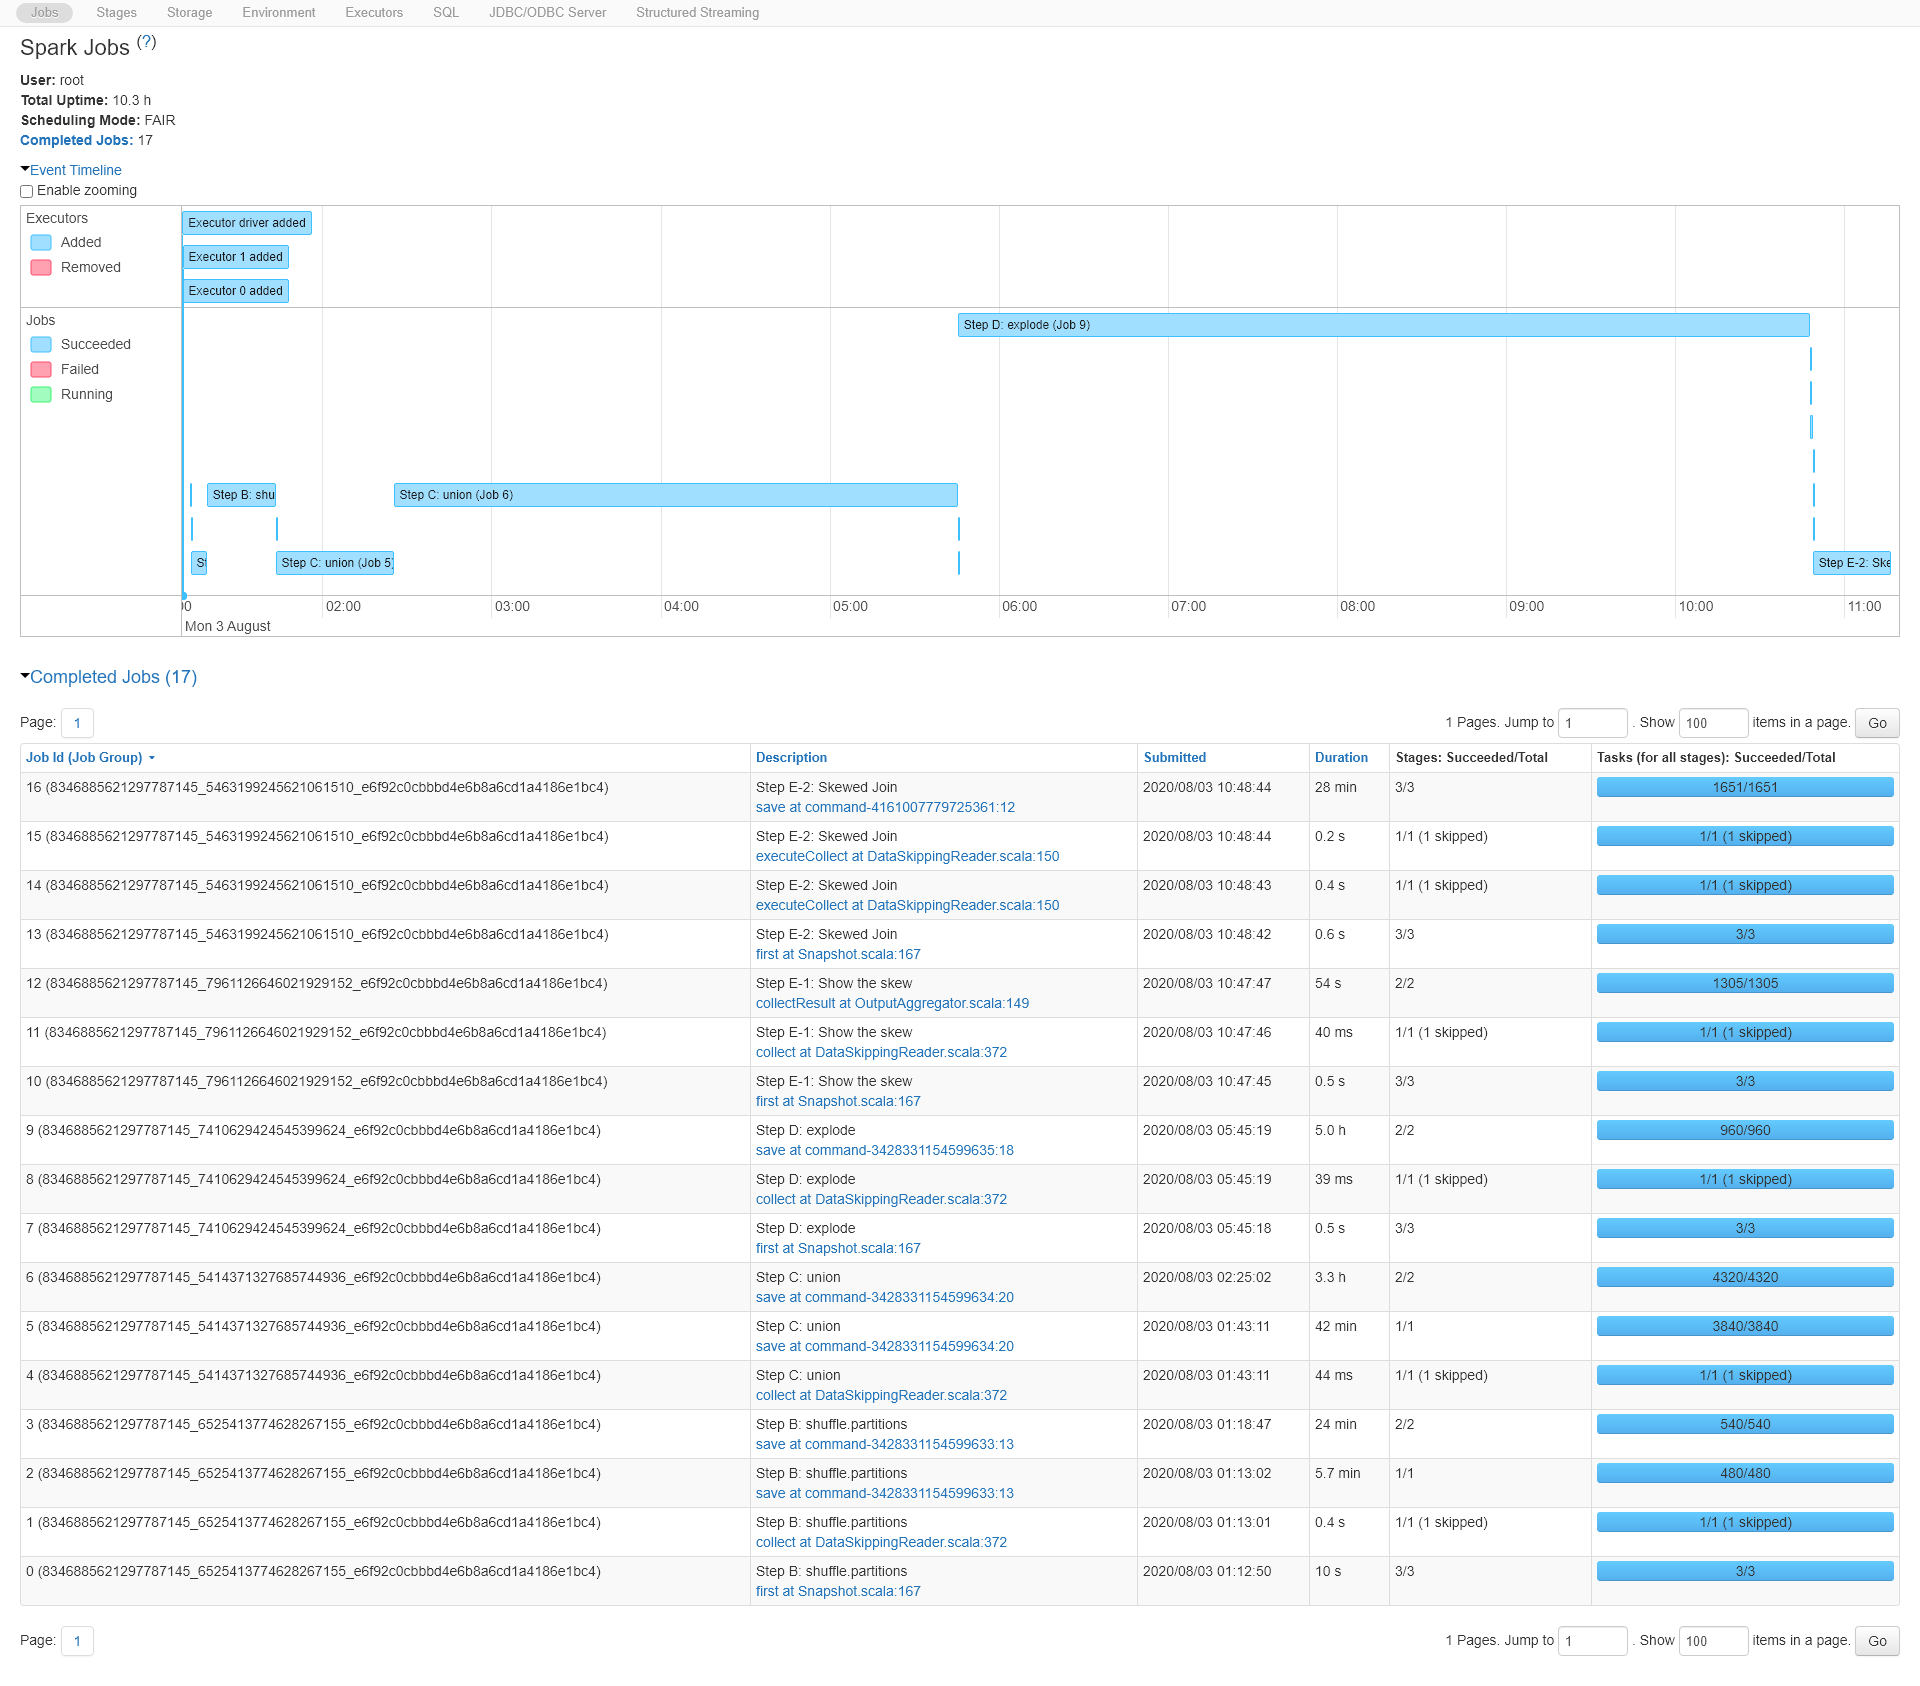
Task: Switch to the Jobs tab
Action: point(45,13)
